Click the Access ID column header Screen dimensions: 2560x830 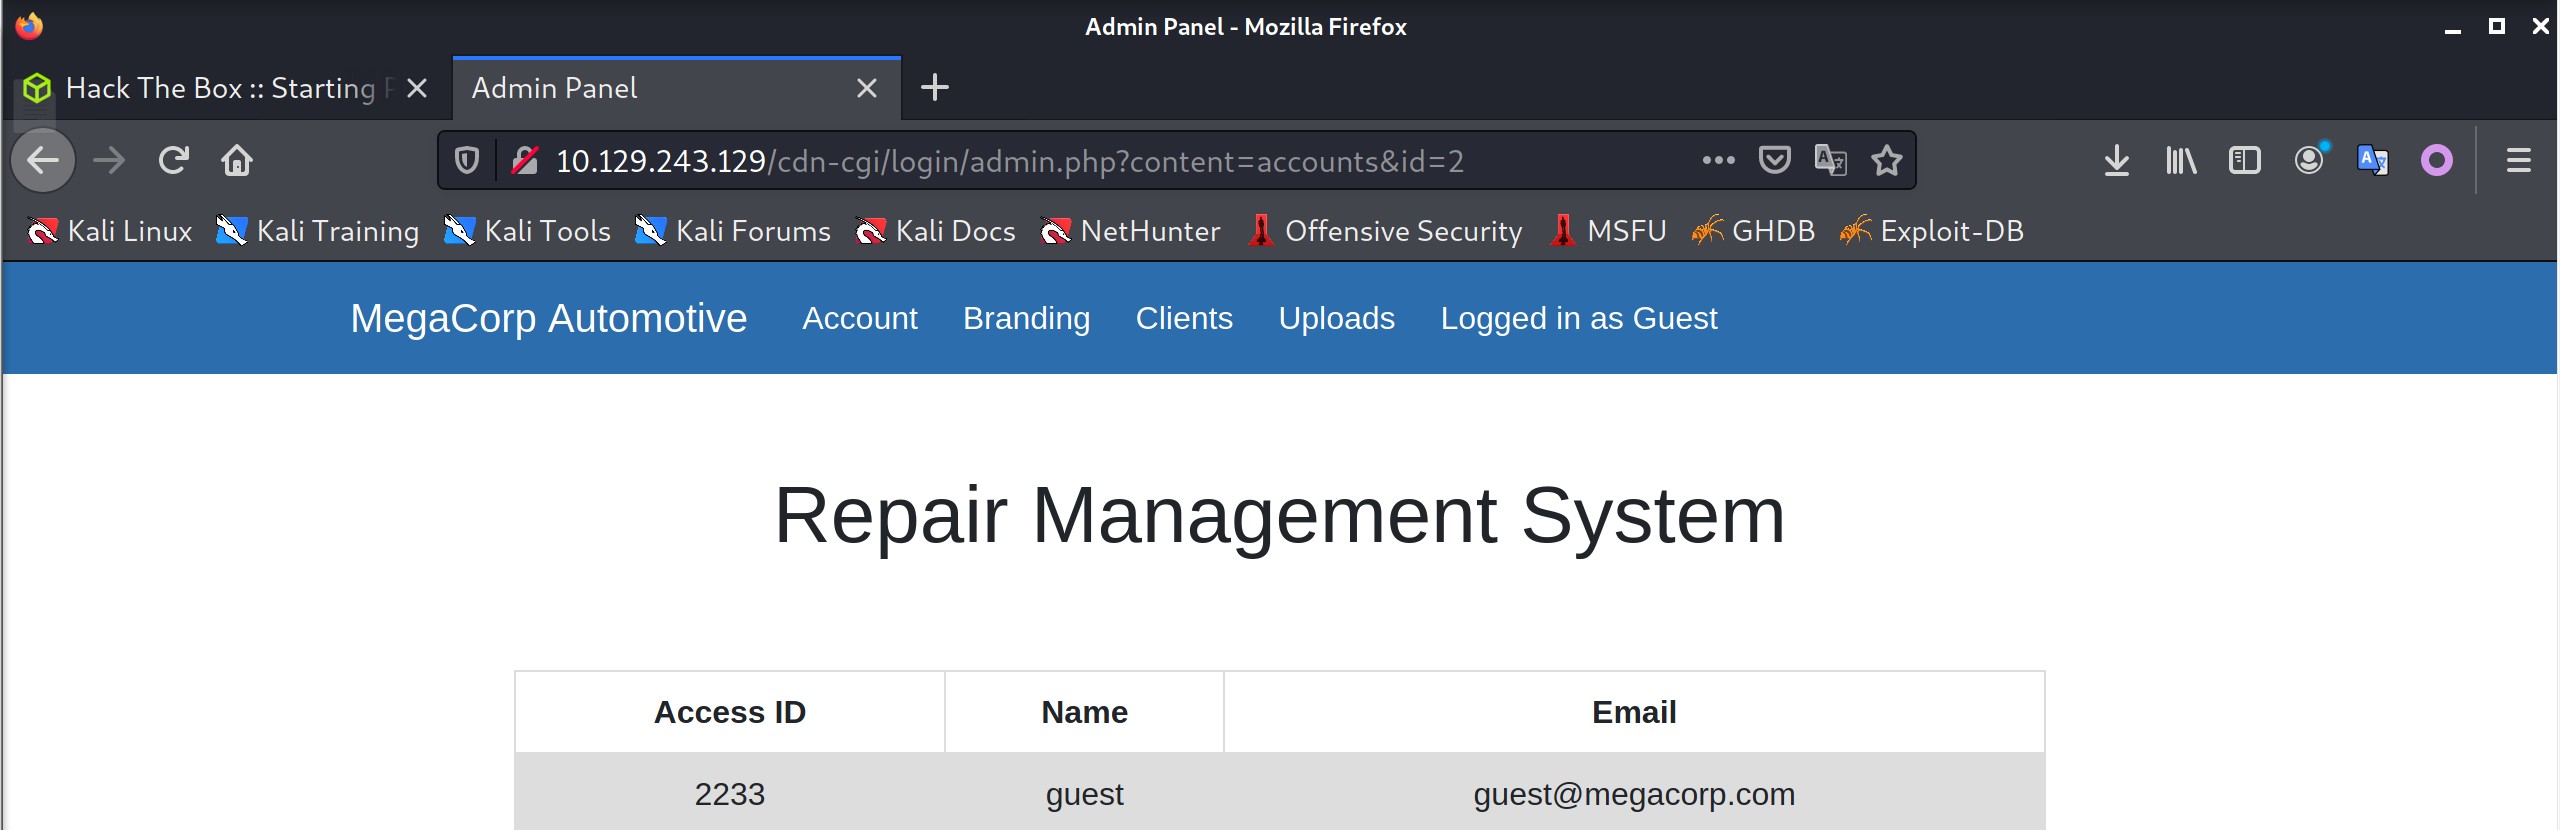[730, 712]
